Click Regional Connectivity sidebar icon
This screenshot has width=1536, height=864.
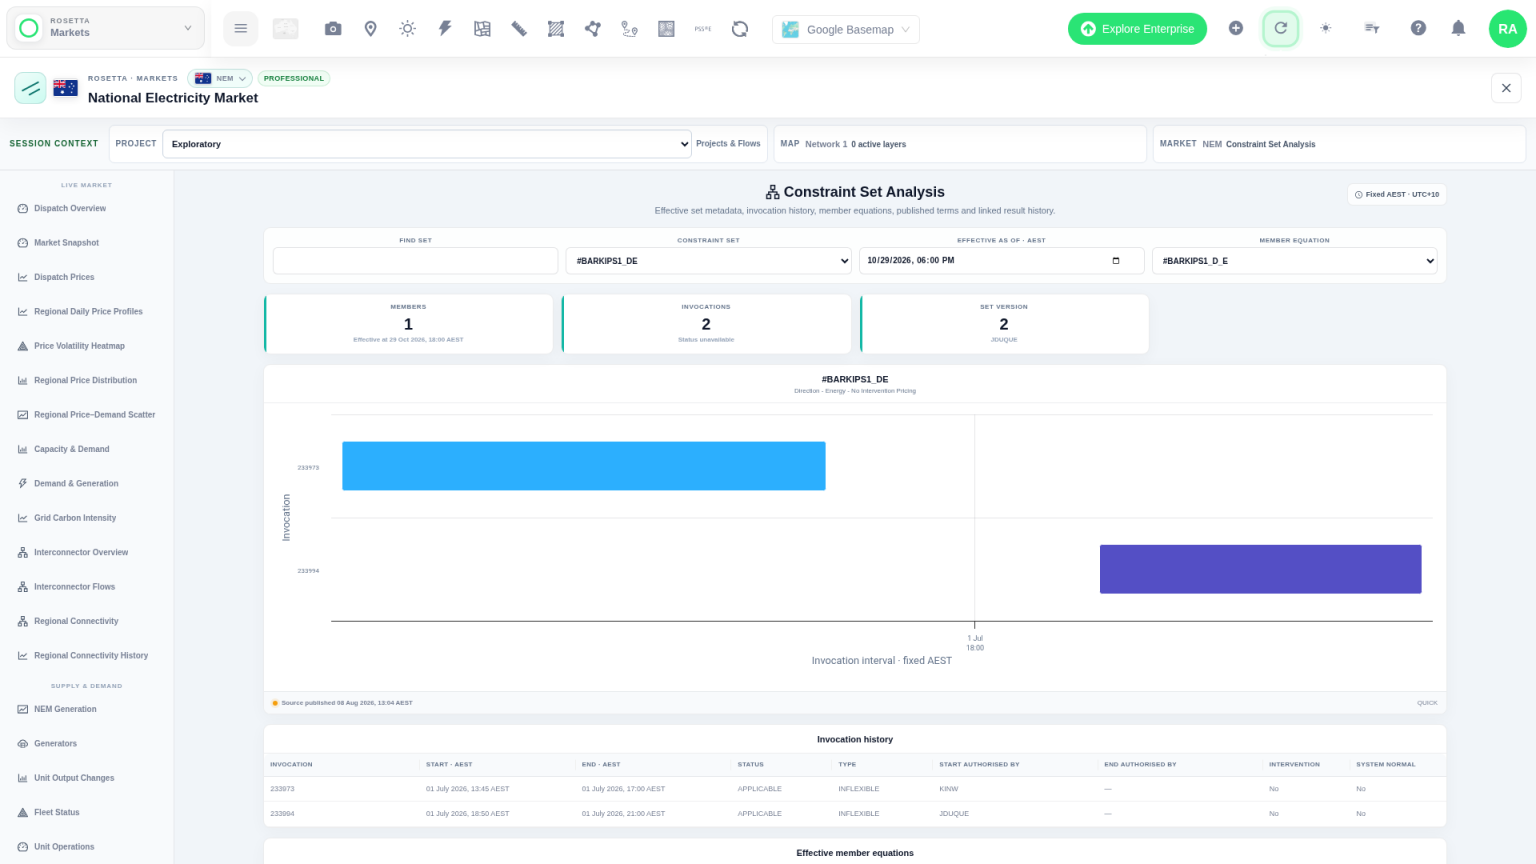point(22,621)
